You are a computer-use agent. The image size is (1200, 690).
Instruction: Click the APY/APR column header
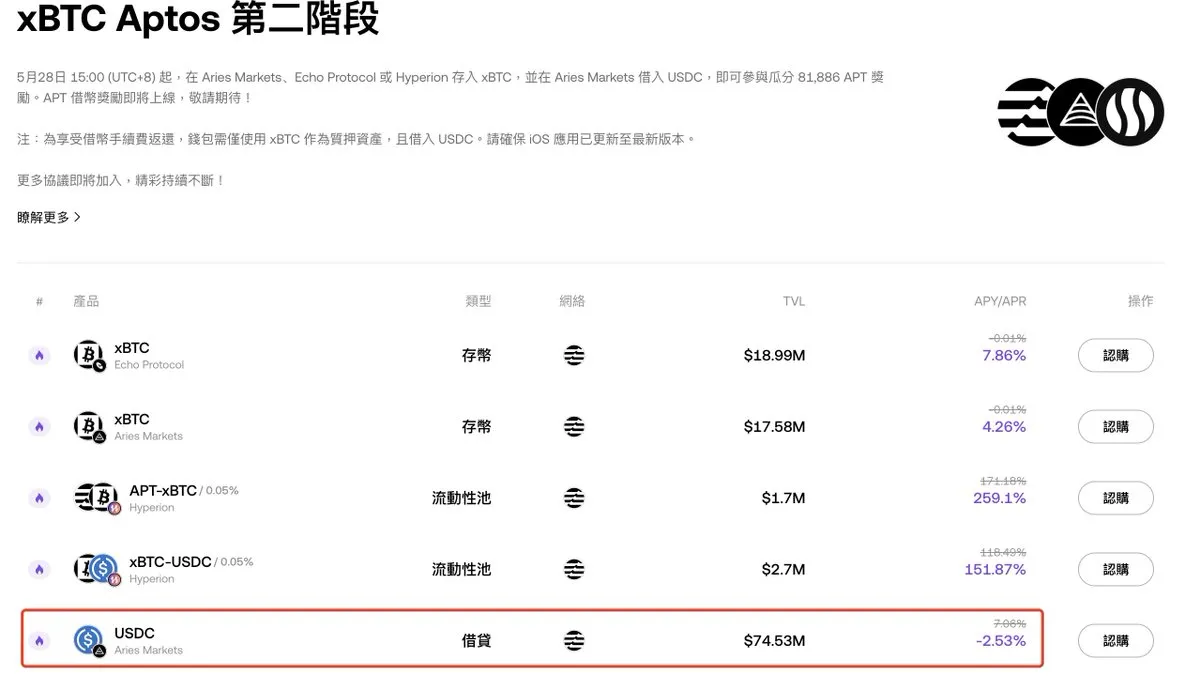tap(1000, 301)
